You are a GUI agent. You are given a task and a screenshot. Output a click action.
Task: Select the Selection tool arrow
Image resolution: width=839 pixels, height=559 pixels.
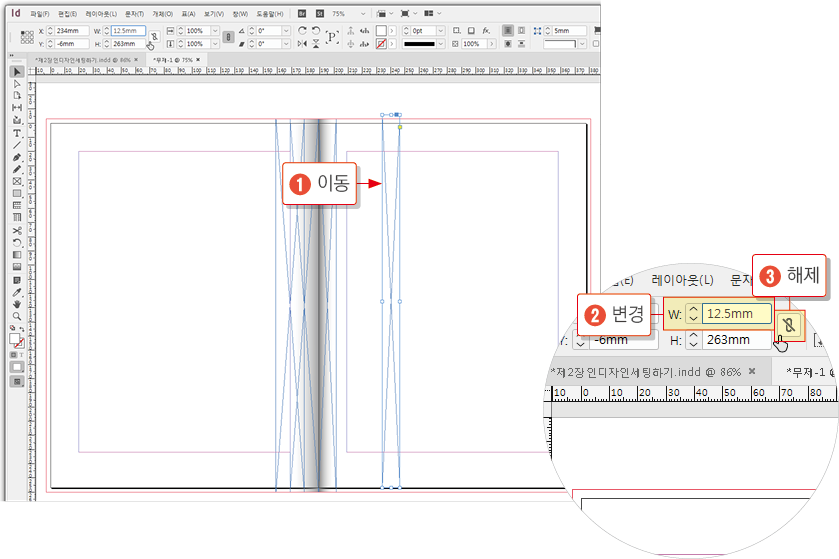coord(17,72)
